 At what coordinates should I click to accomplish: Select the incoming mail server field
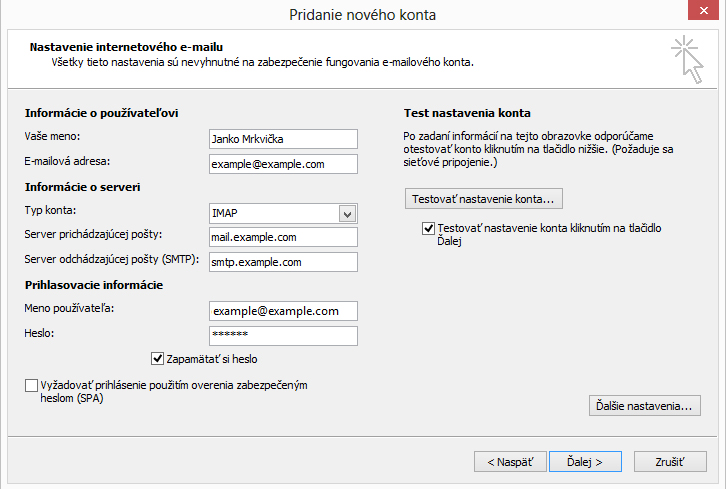coord(283,237)
